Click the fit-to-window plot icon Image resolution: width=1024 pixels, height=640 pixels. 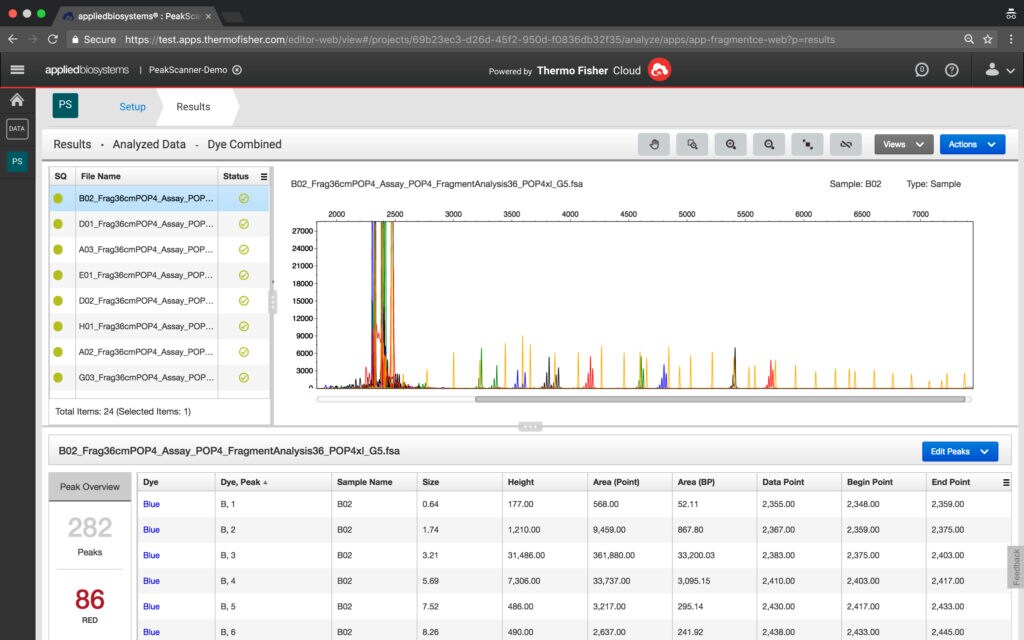click(x=807, y=144)
